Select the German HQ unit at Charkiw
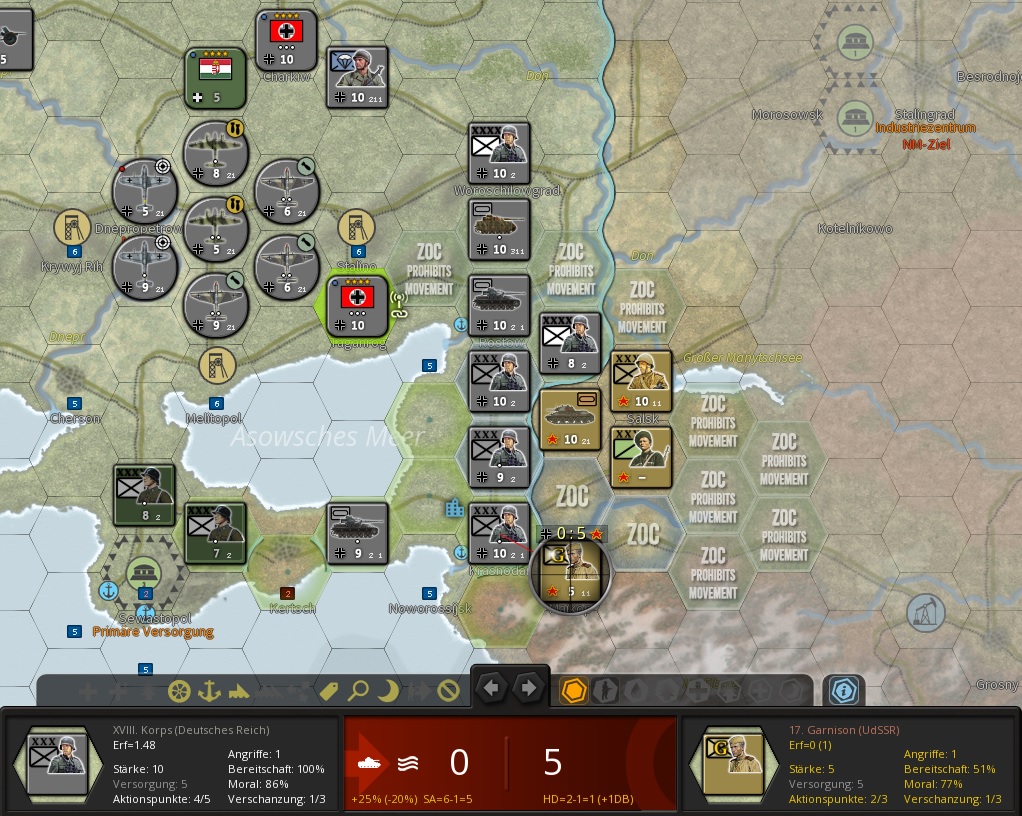Image resolution: width=1022 pixels, height=816 pixels. [x=286, y=40]
